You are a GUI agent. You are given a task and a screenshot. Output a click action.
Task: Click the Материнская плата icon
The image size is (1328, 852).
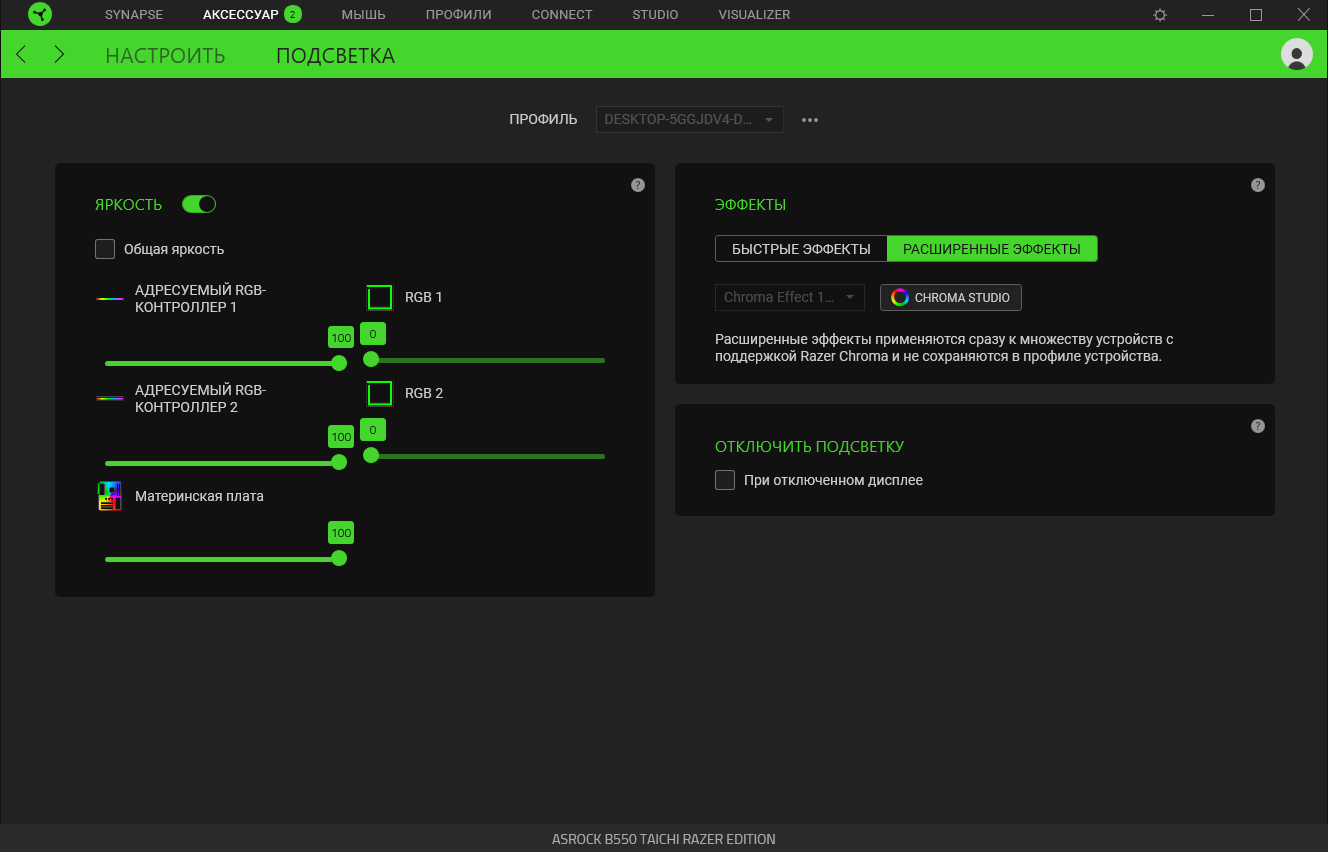coord(109,496)
